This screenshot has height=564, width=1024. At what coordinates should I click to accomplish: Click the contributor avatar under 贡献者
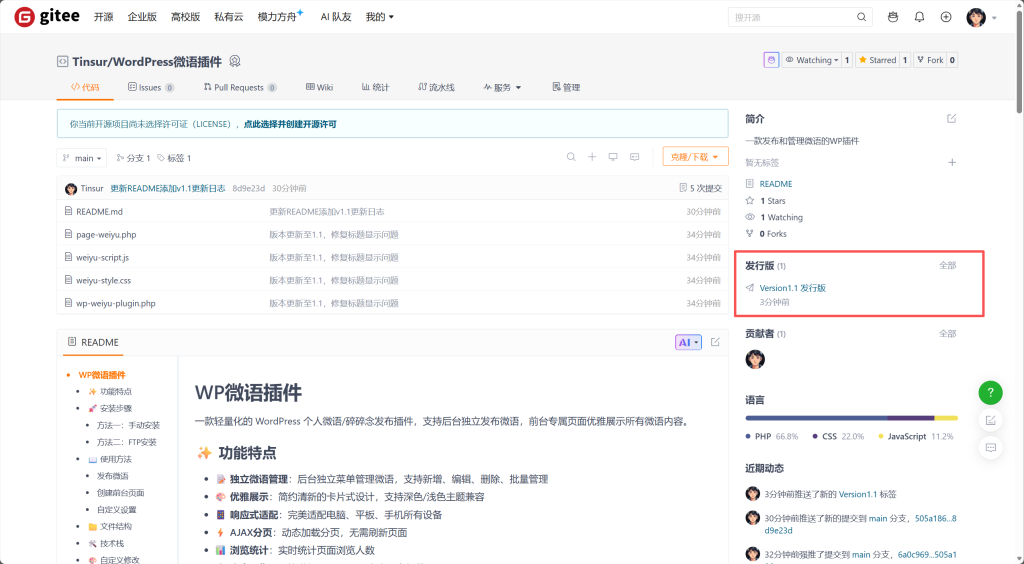tap(755, 359)
